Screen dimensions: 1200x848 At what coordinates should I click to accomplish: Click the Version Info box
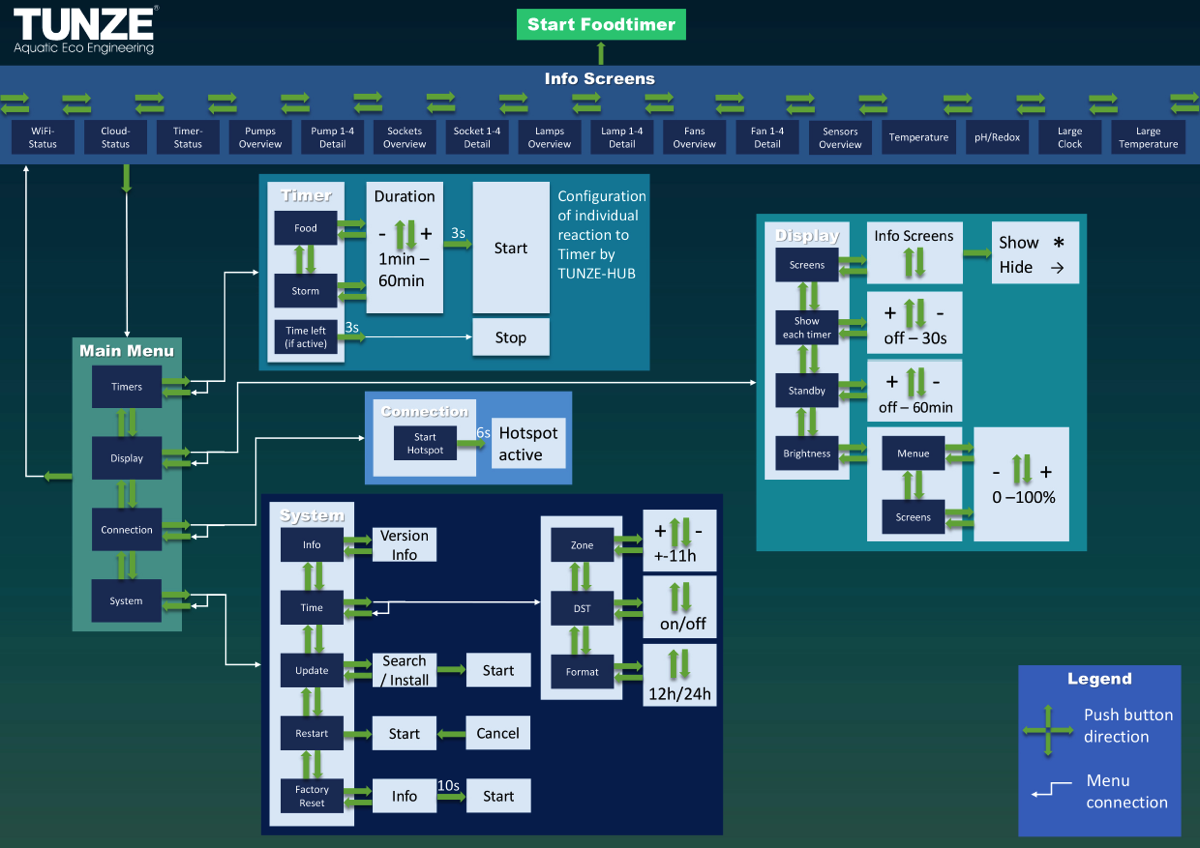404,545
